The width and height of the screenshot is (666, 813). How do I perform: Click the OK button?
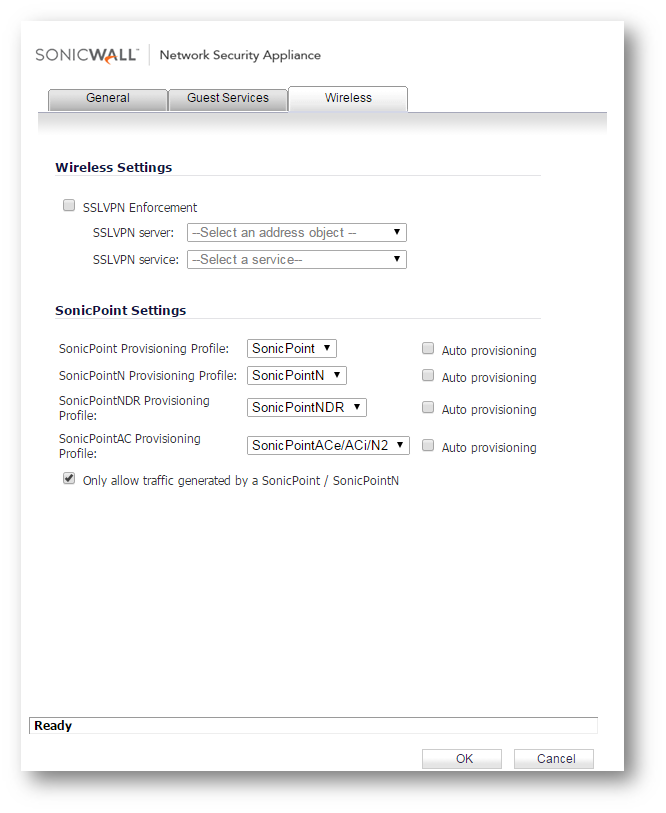click(x=462, y=759)
